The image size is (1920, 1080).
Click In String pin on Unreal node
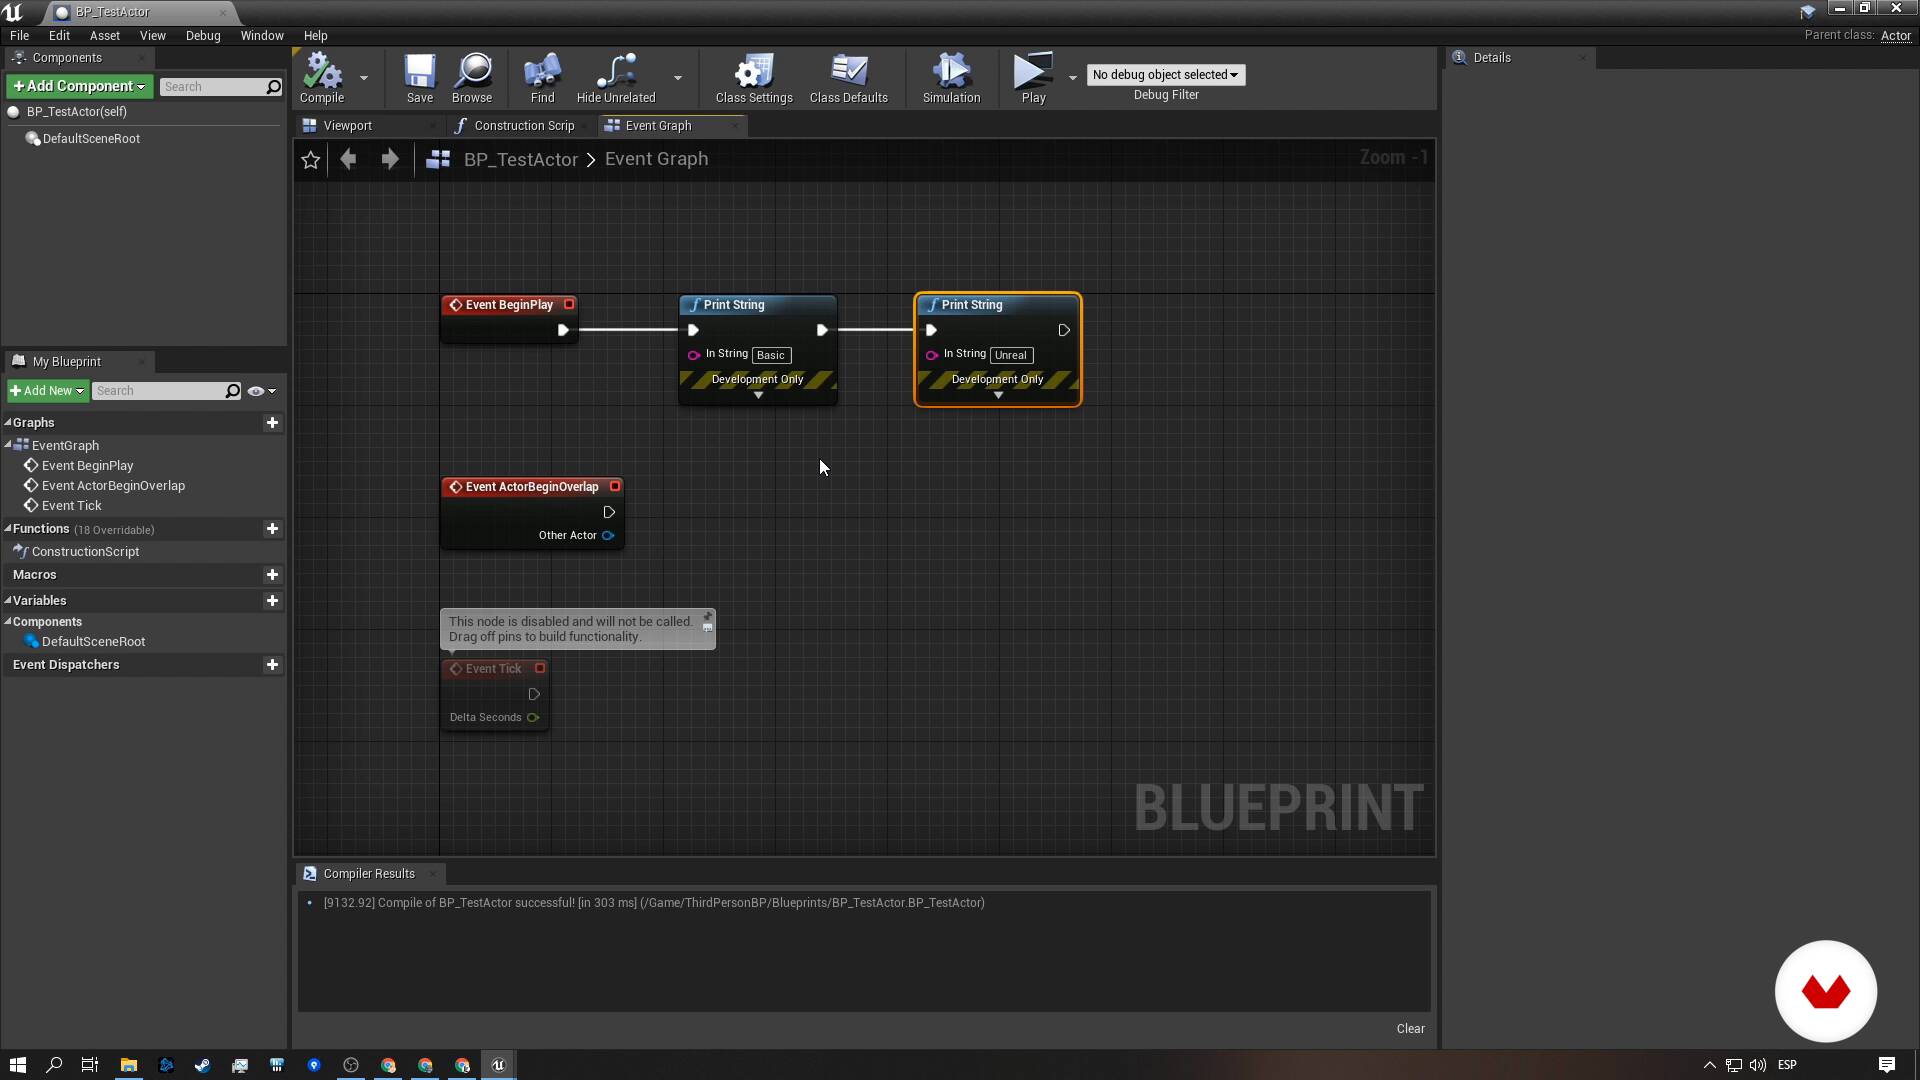pos(931,355)
